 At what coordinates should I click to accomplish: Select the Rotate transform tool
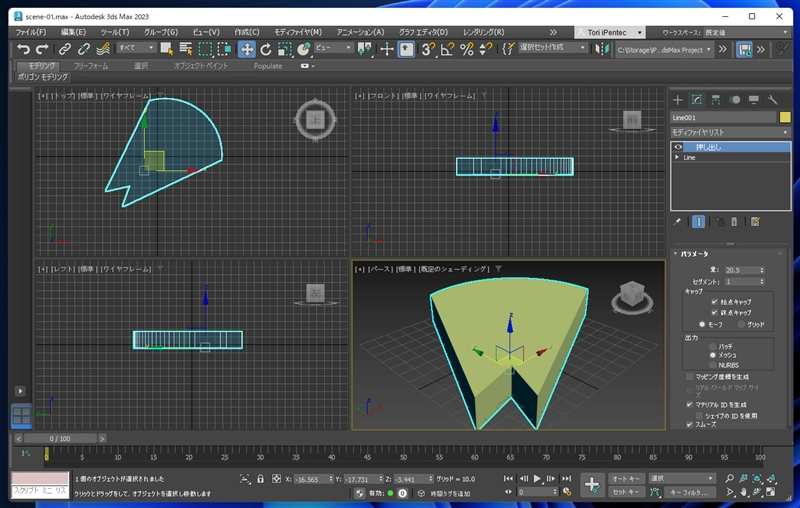tap(266, 48)
